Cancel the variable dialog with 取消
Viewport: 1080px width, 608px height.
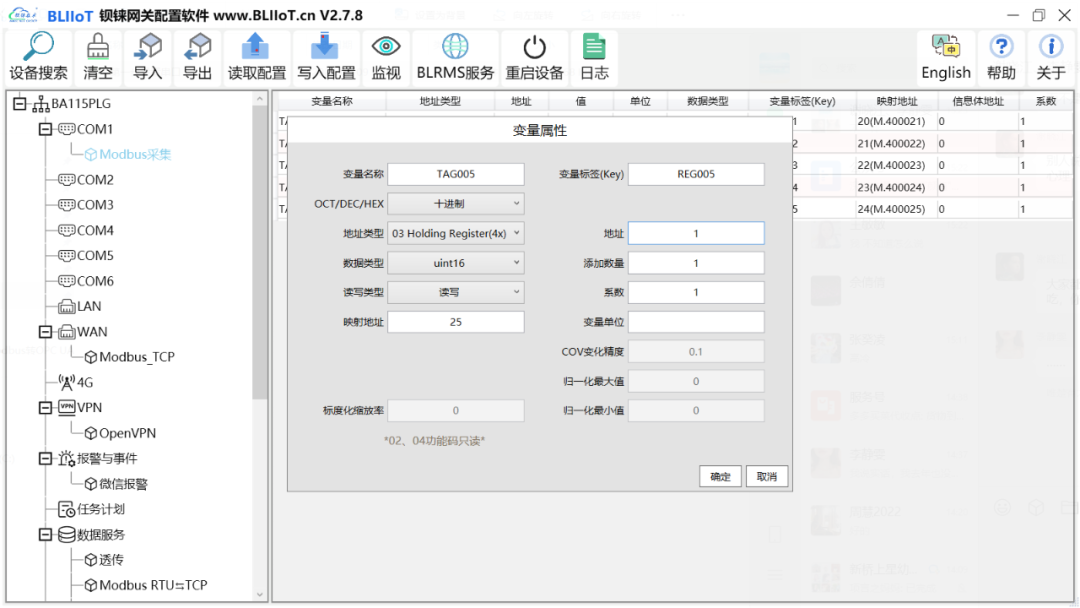pos(766,476)
